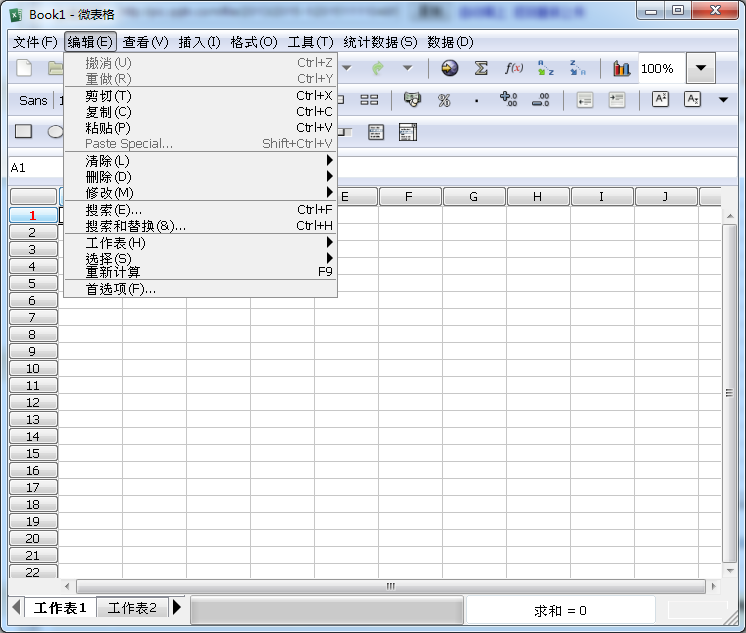Toggle superscript formatting button
Screen dimensions: 746x633
point(660,99)
